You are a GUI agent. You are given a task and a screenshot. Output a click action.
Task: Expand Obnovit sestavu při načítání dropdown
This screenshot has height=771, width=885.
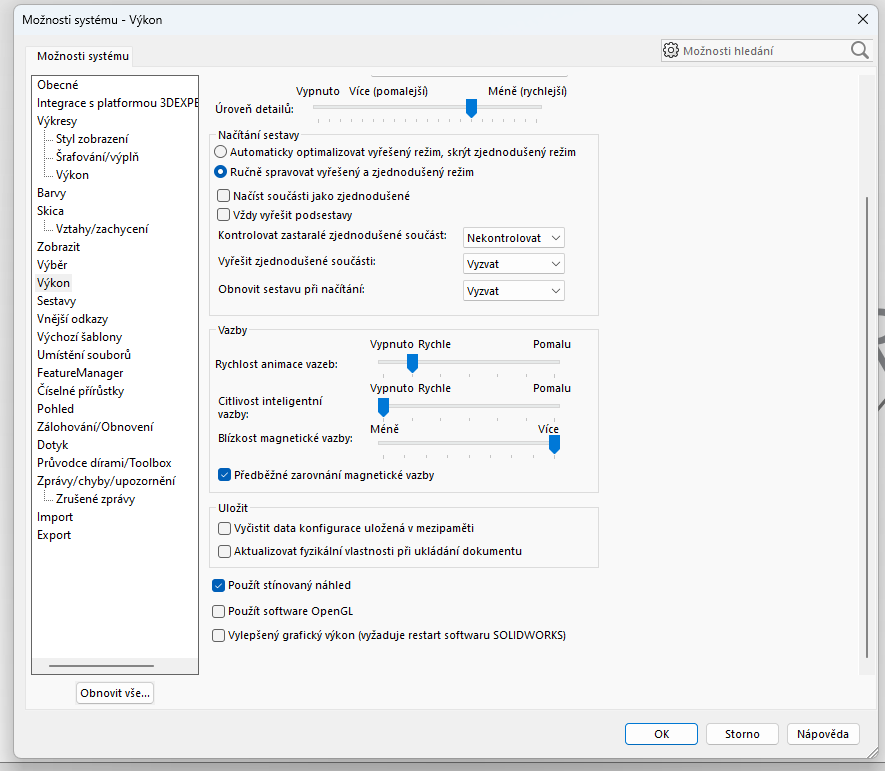(514, 290)
